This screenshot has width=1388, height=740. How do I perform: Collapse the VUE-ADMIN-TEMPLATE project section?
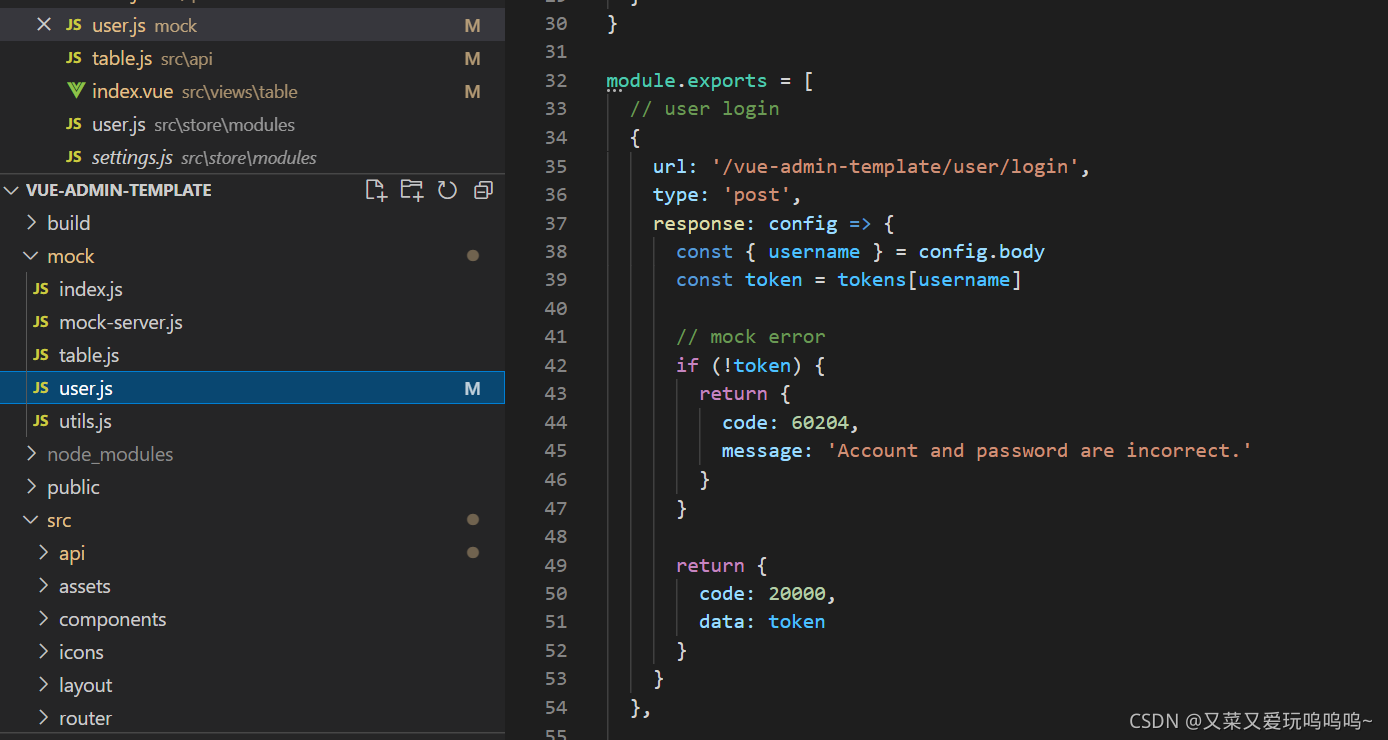click(12, 190)
